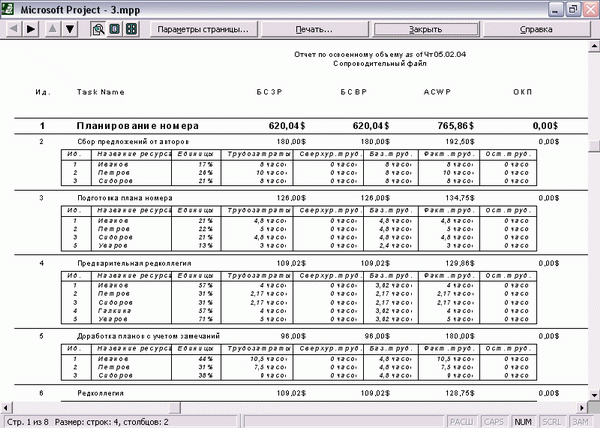The image size is (600, 428).
Task: Click Закрыть to close preview
Action: pyautogui.click(x=426, y=29)
